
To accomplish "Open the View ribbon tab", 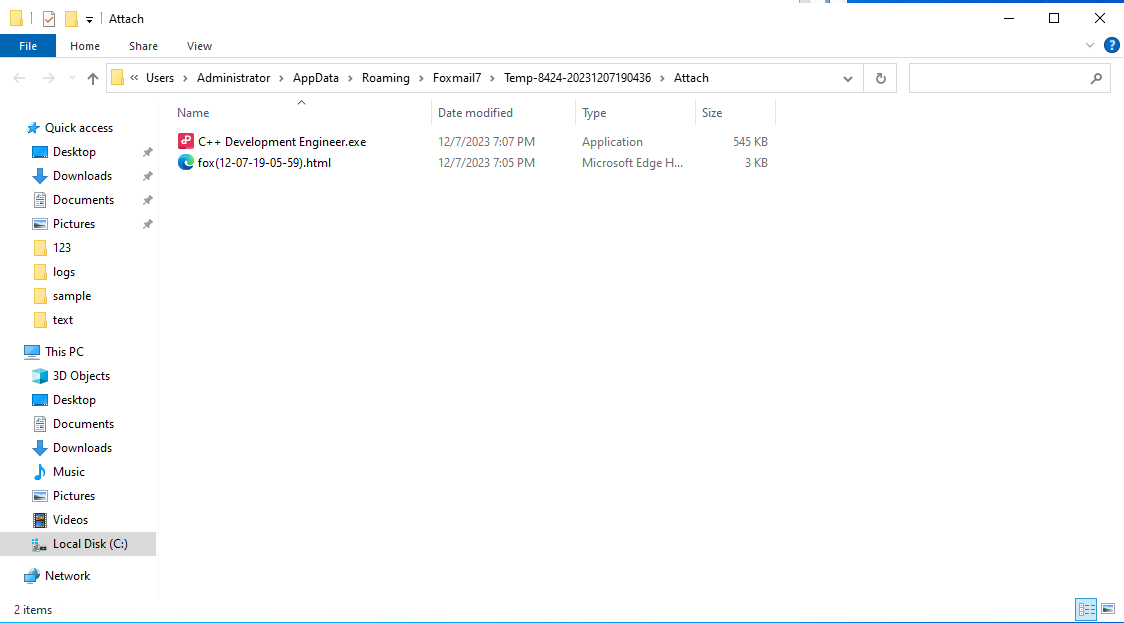I will [199, 46].
